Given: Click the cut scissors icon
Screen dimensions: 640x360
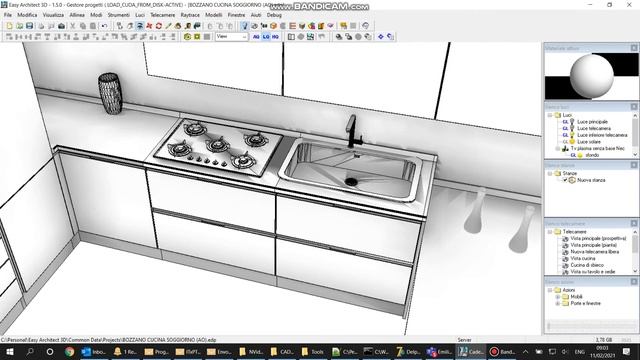Looking at the screenshot, I should [x=73, y=26].
